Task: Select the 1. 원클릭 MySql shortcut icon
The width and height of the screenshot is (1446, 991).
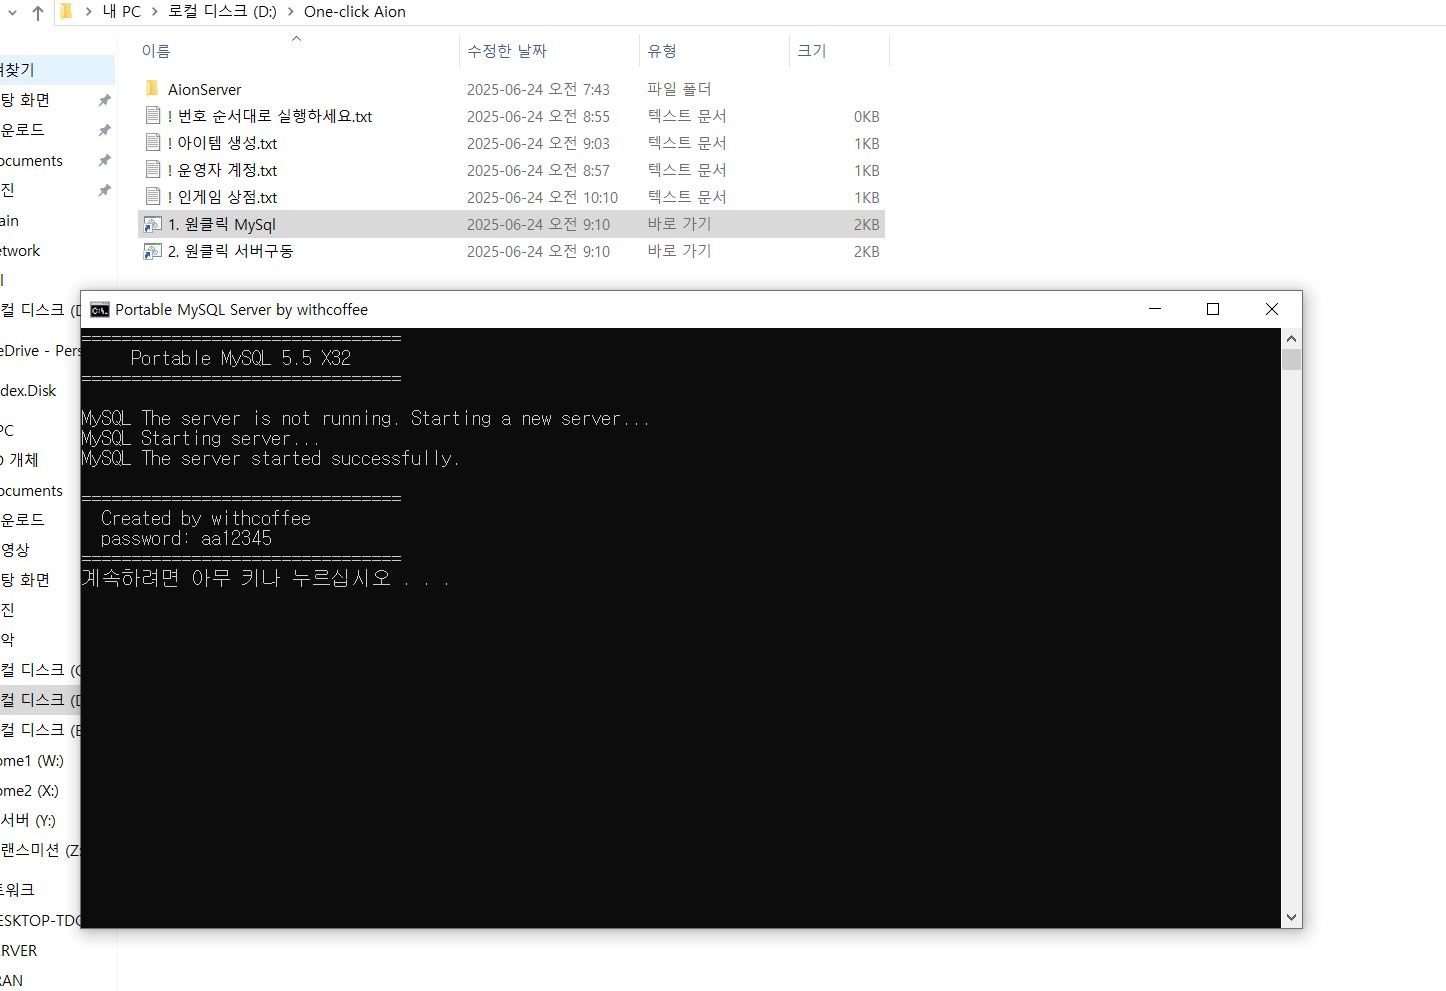Action: 152,224
